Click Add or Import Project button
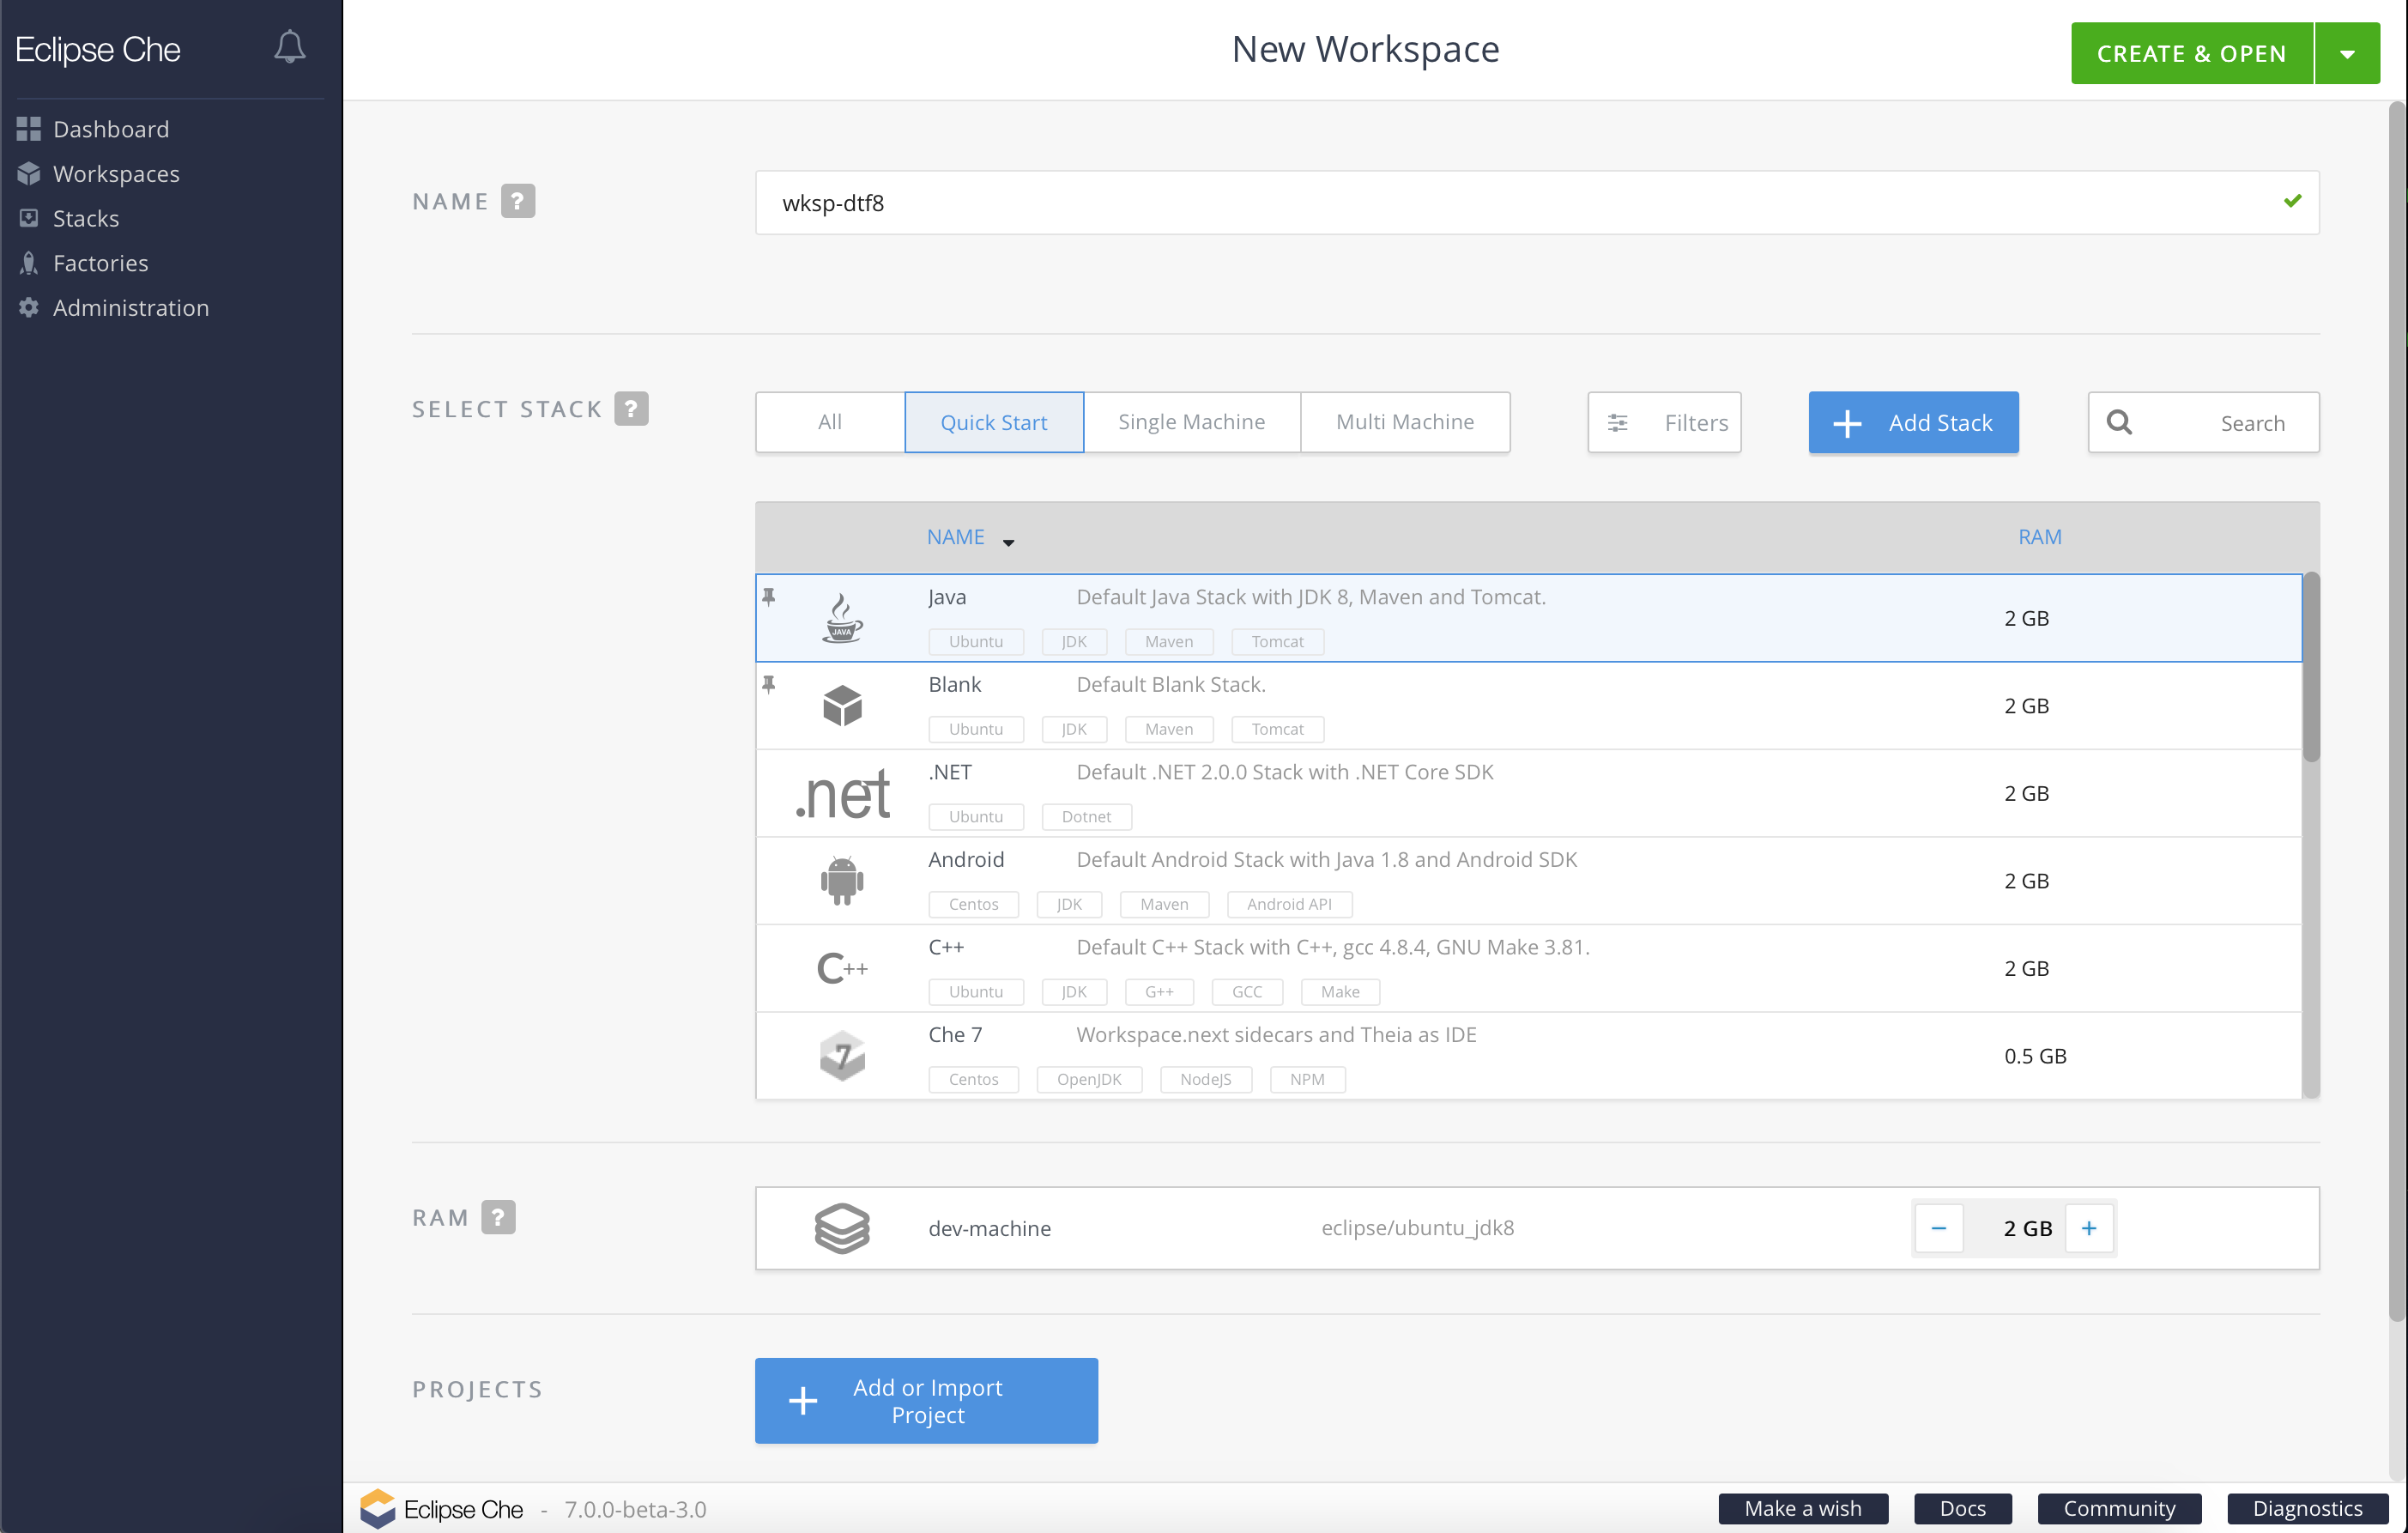 coord(926,1400)
